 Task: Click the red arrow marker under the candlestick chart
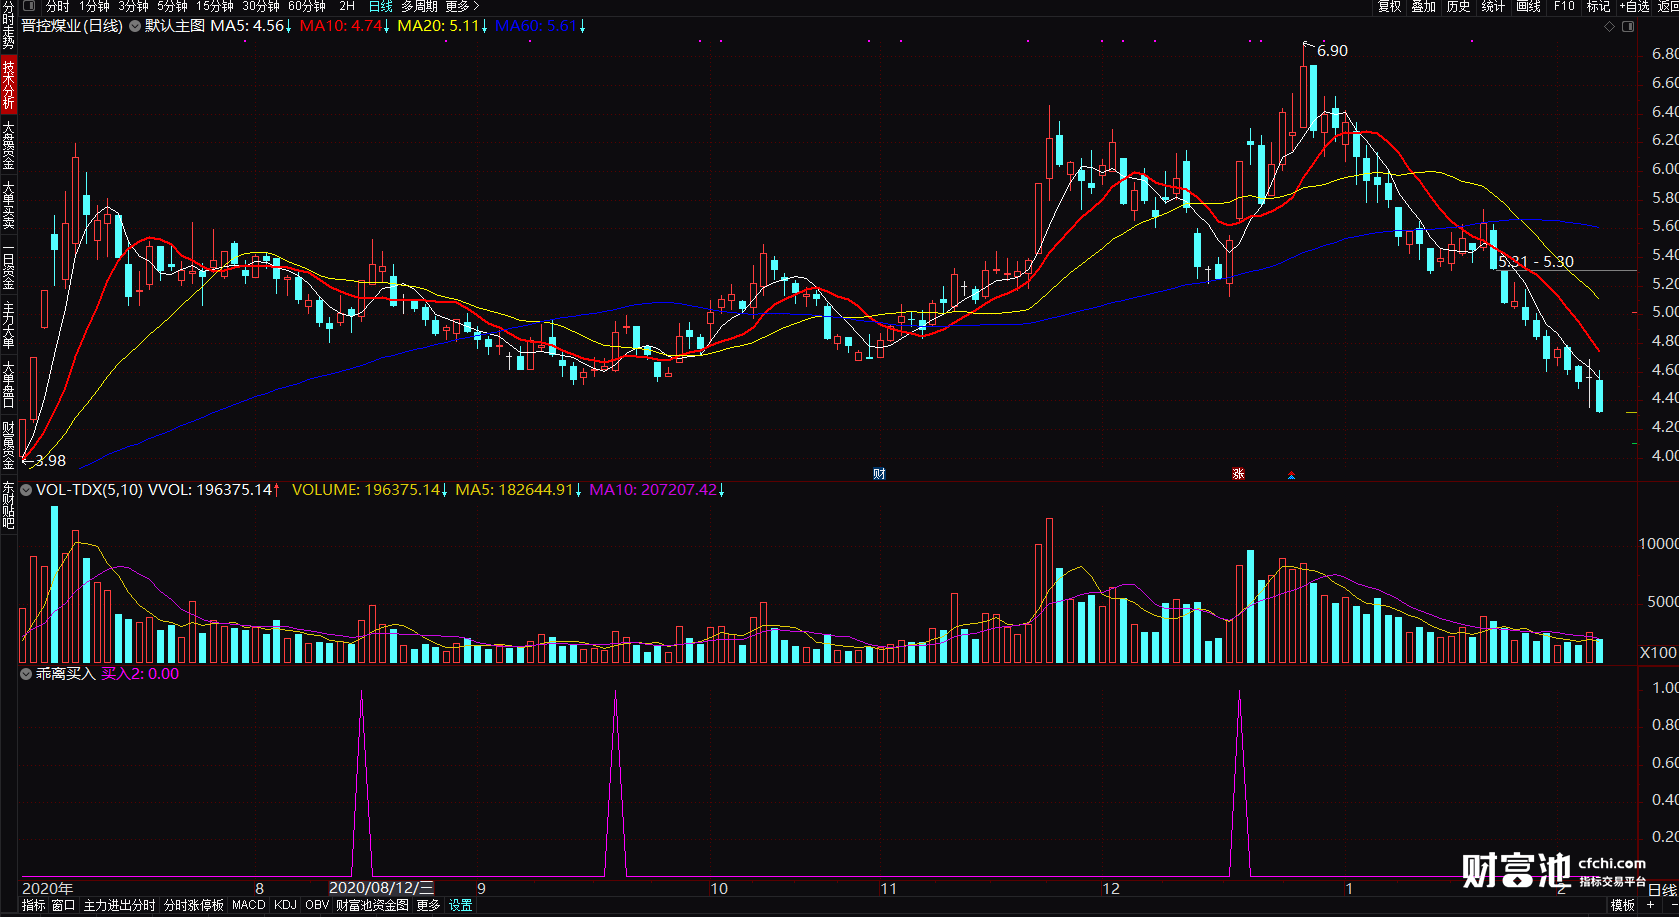point(1292,475)
